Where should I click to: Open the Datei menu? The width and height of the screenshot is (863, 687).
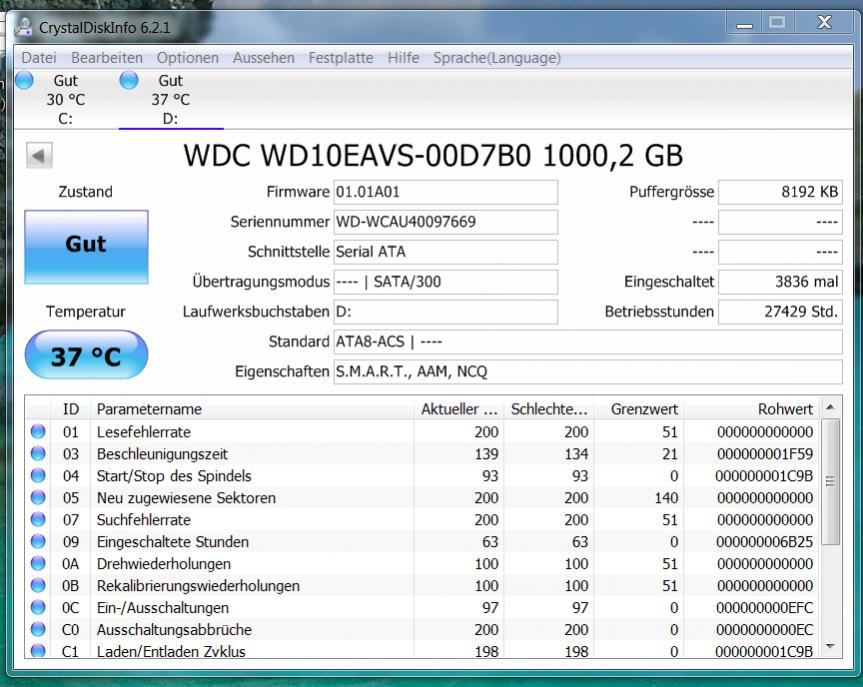click(x=39, y=58)
